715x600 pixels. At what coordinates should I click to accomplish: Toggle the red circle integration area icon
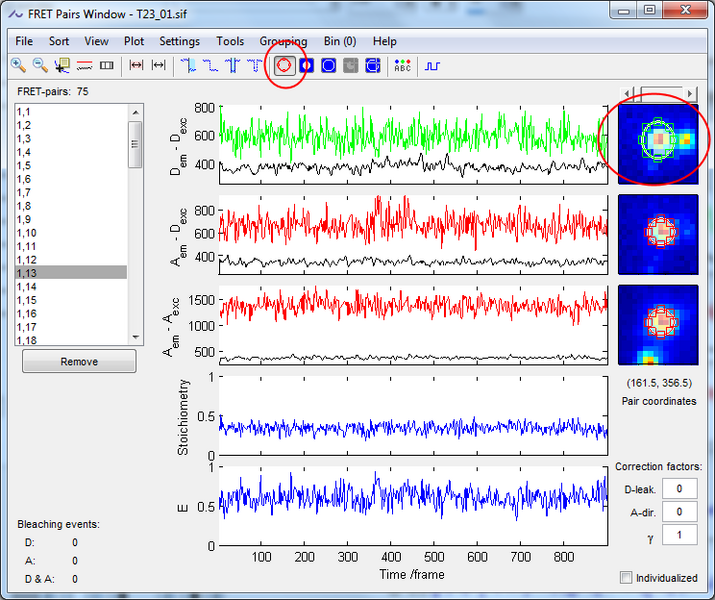click(x=284, y=66)
